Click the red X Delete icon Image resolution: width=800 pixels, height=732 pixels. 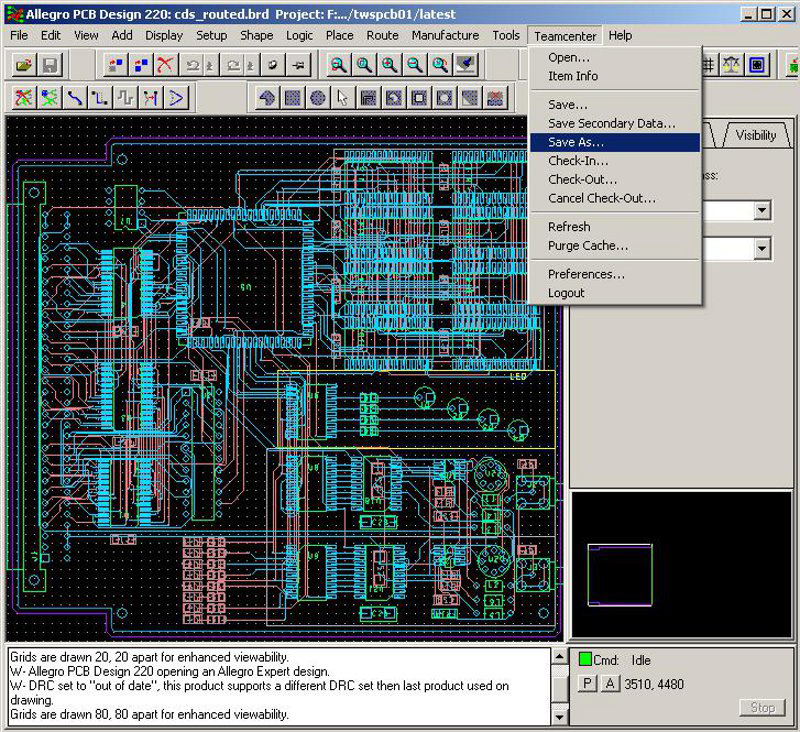(x=165, y=65)
